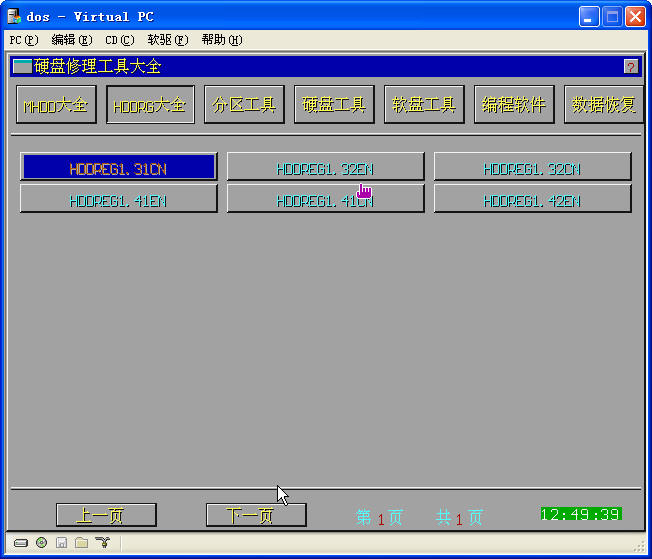Open the 分区工具 category

pos(244,104)
